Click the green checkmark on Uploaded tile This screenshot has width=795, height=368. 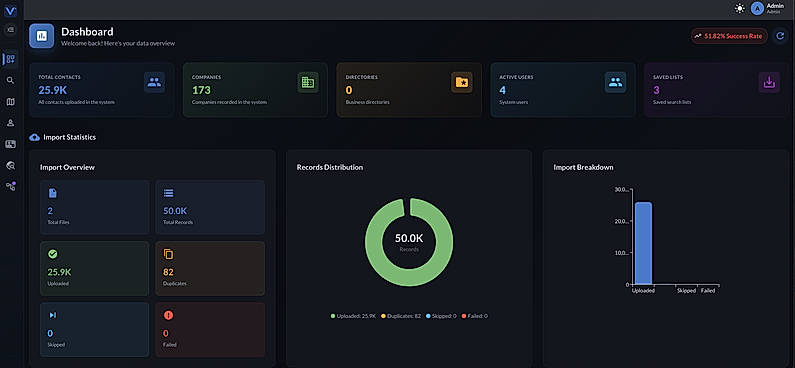tap(53, 254)
